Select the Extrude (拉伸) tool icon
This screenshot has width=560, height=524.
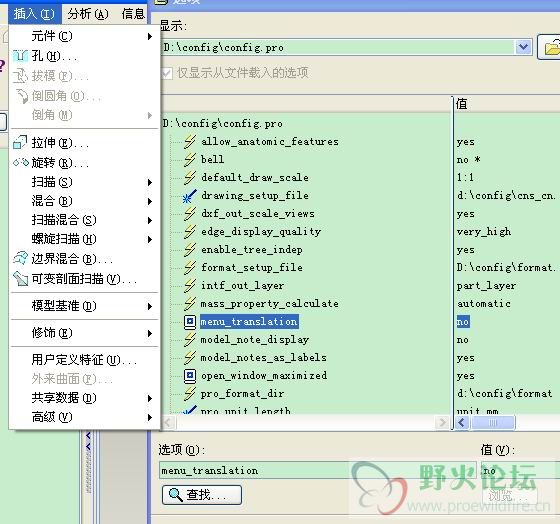click(20, 143)
